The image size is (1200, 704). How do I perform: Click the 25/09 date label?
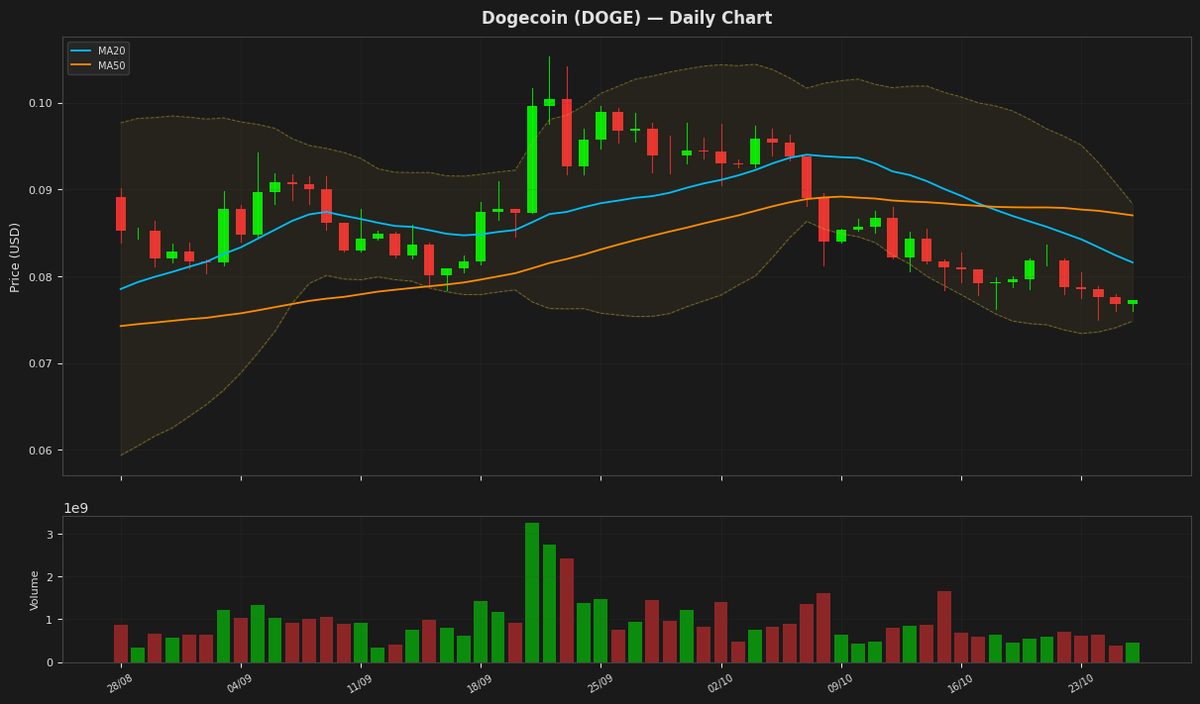tap(599, 682)
